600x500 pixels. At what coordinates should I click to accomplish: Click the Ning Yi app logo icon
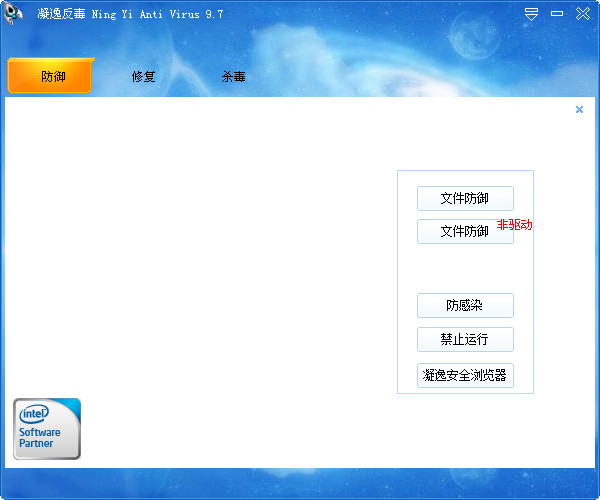pos(13,13)
